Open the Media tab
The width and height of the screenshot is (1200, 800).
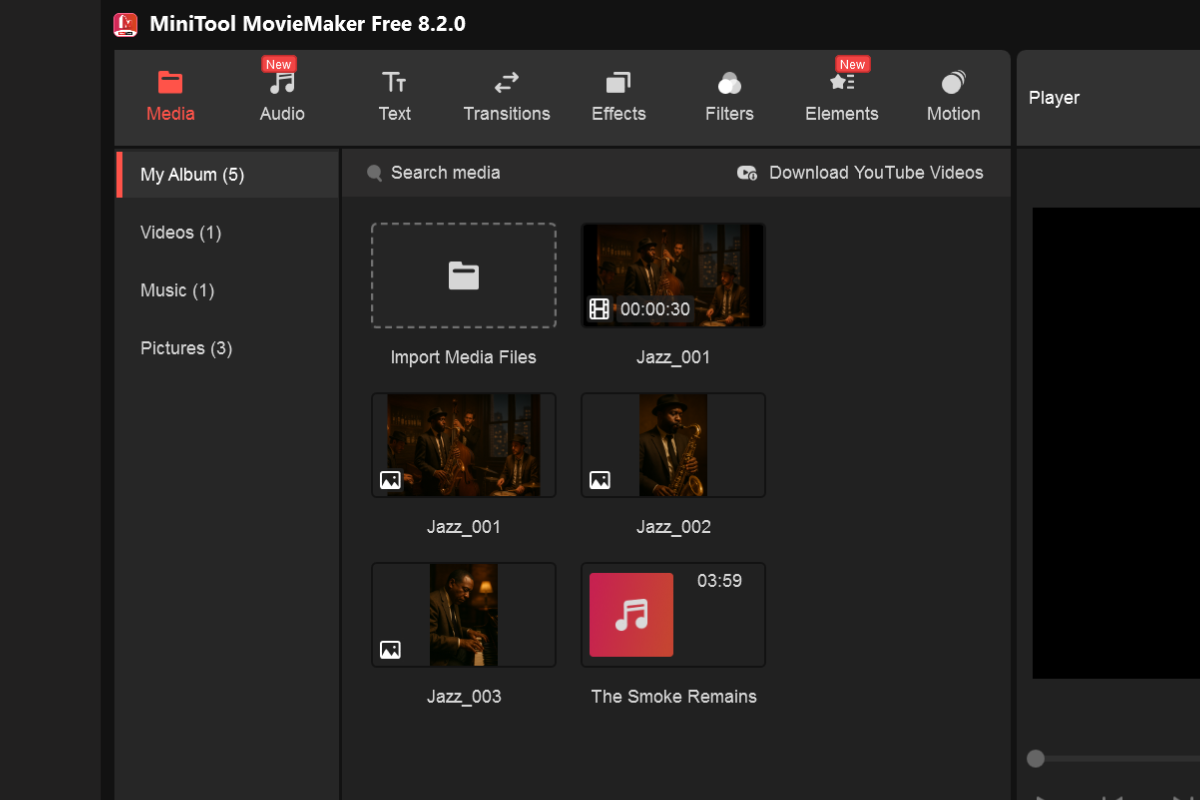tap(170, 97)
